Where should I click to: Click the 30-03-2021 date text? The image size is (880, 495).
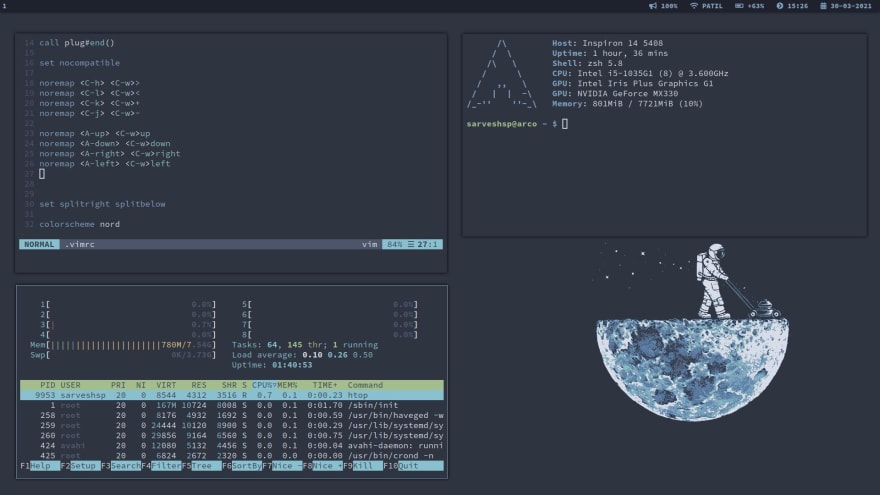pos(851,6)
